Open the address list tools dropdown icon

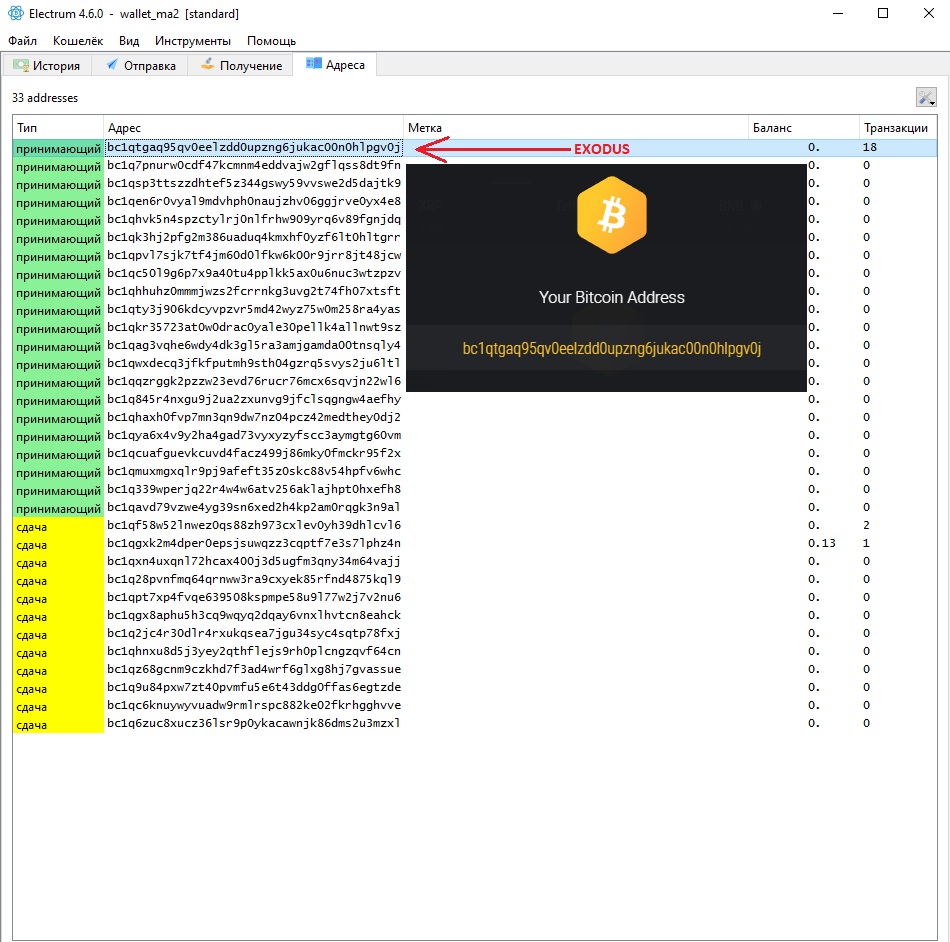click(x=926, y=97)
